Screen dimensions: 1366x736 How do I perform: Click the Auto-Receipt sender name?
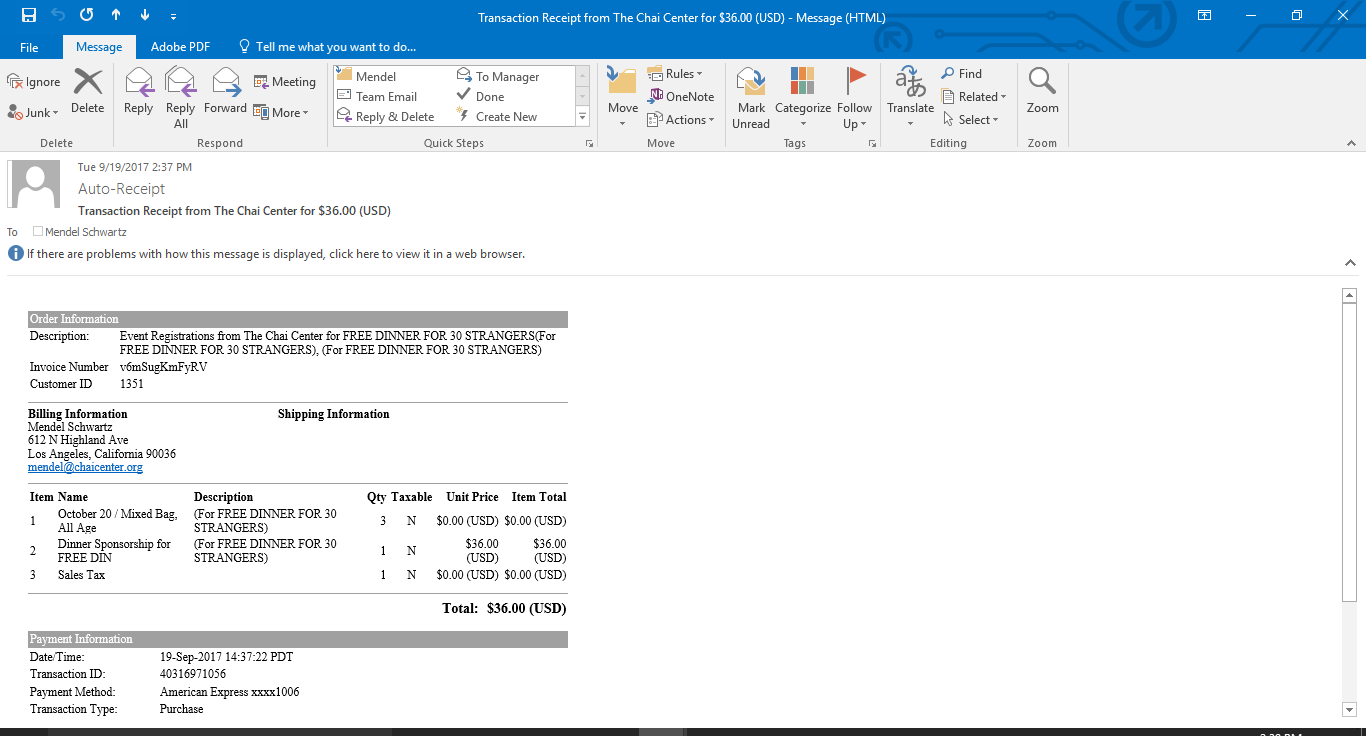(x=122, y=189)
